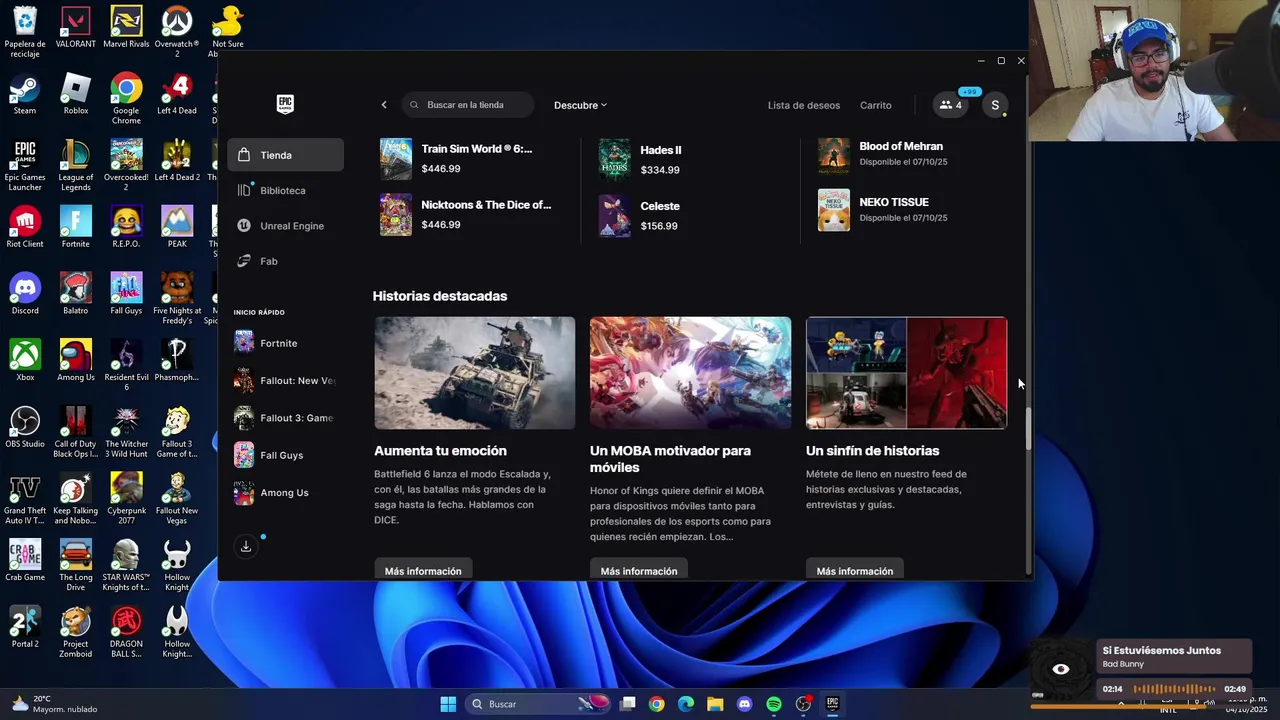1280x720 pixels.
Task: Select Marvel Rivals desktop shortcut
Action: point(126,28)
